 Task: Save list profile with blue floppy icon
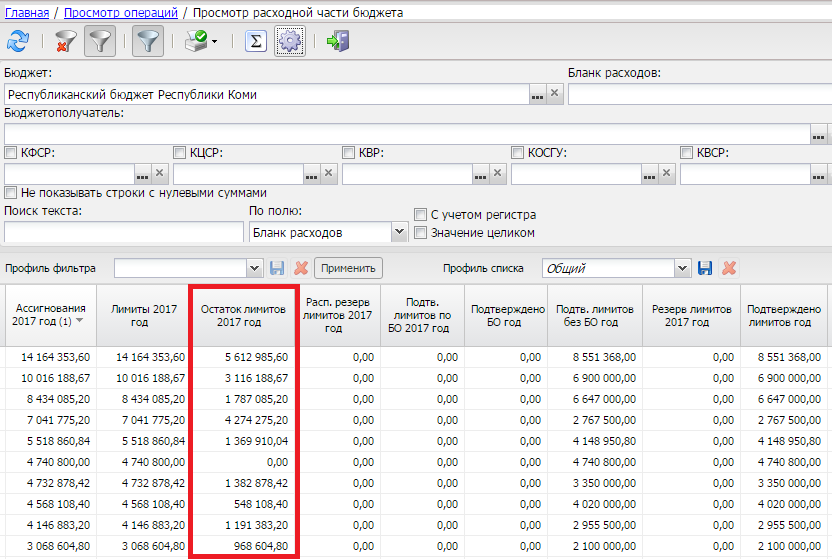click(x=705, y=268)
